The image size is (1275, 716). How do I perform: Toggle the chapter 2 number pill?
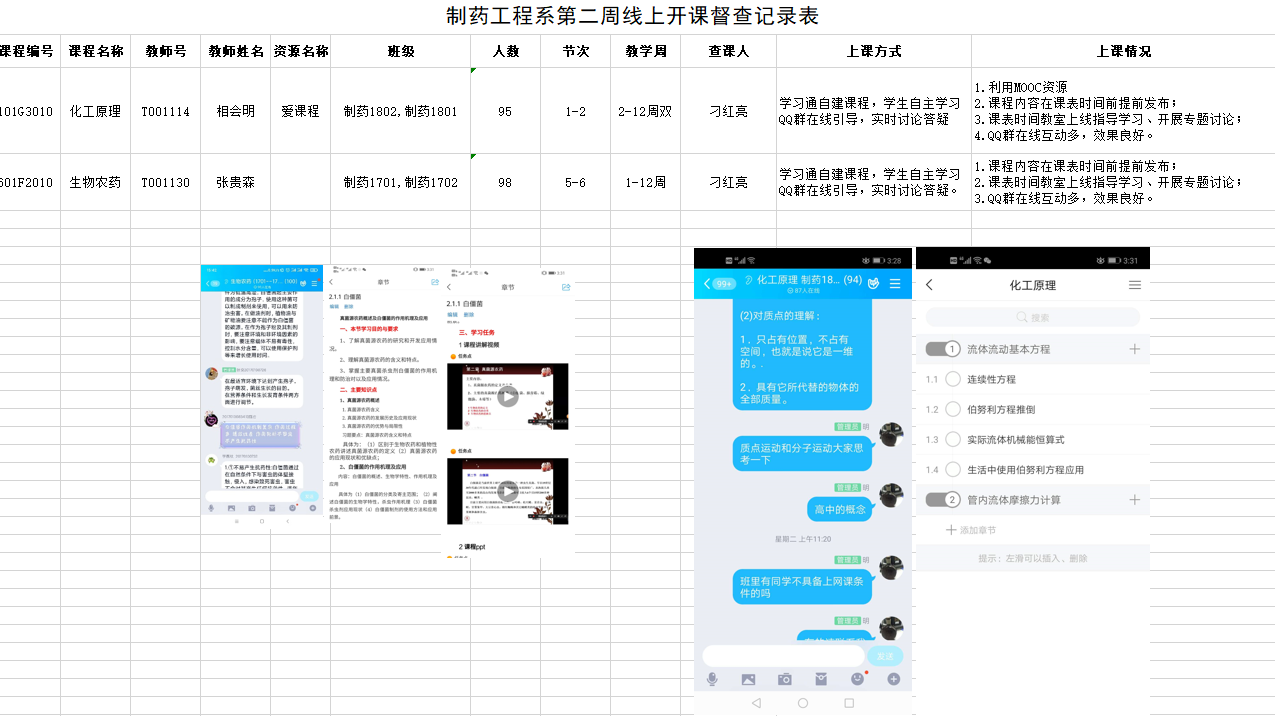point(943,499)
